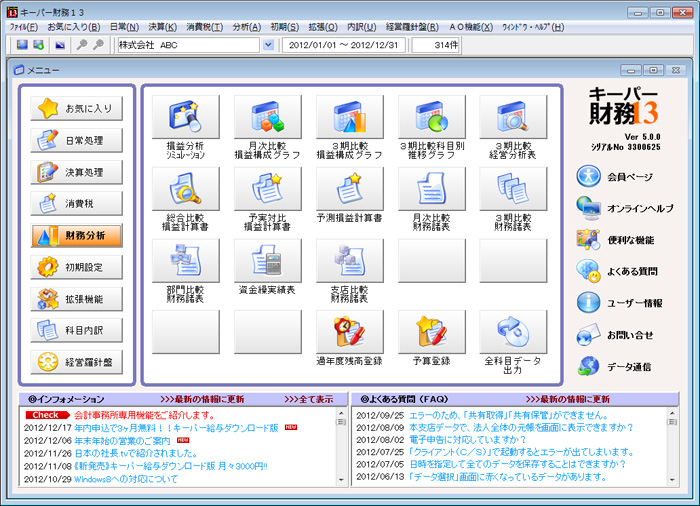Click the leftmost toolbar icon

click(x=22, y=45)
